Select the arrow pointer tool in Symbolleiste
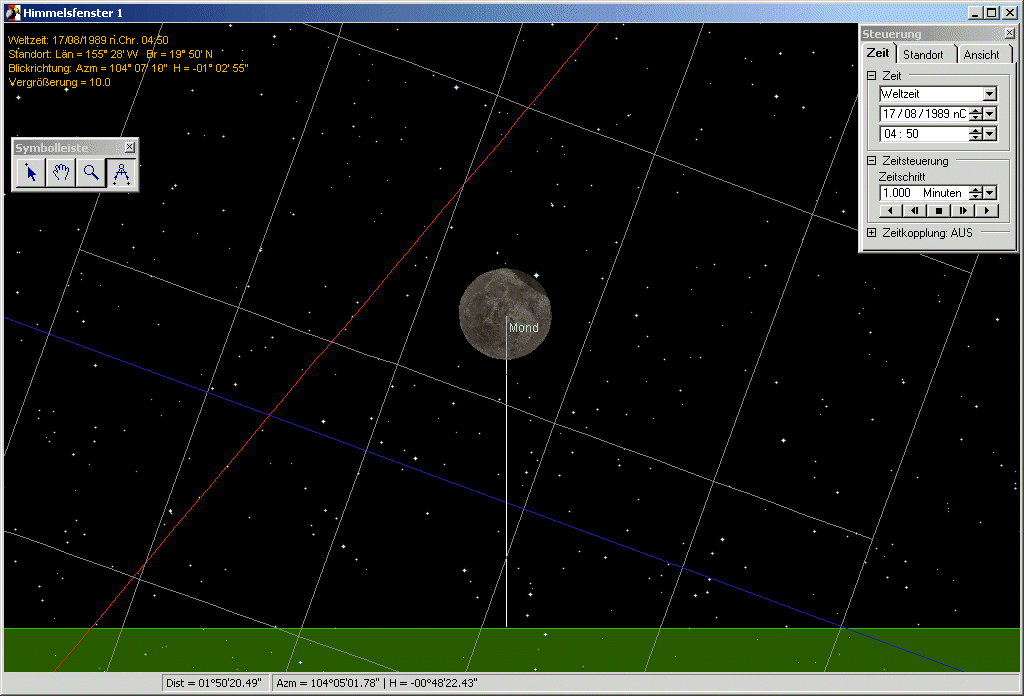 (x=31, y=173)
